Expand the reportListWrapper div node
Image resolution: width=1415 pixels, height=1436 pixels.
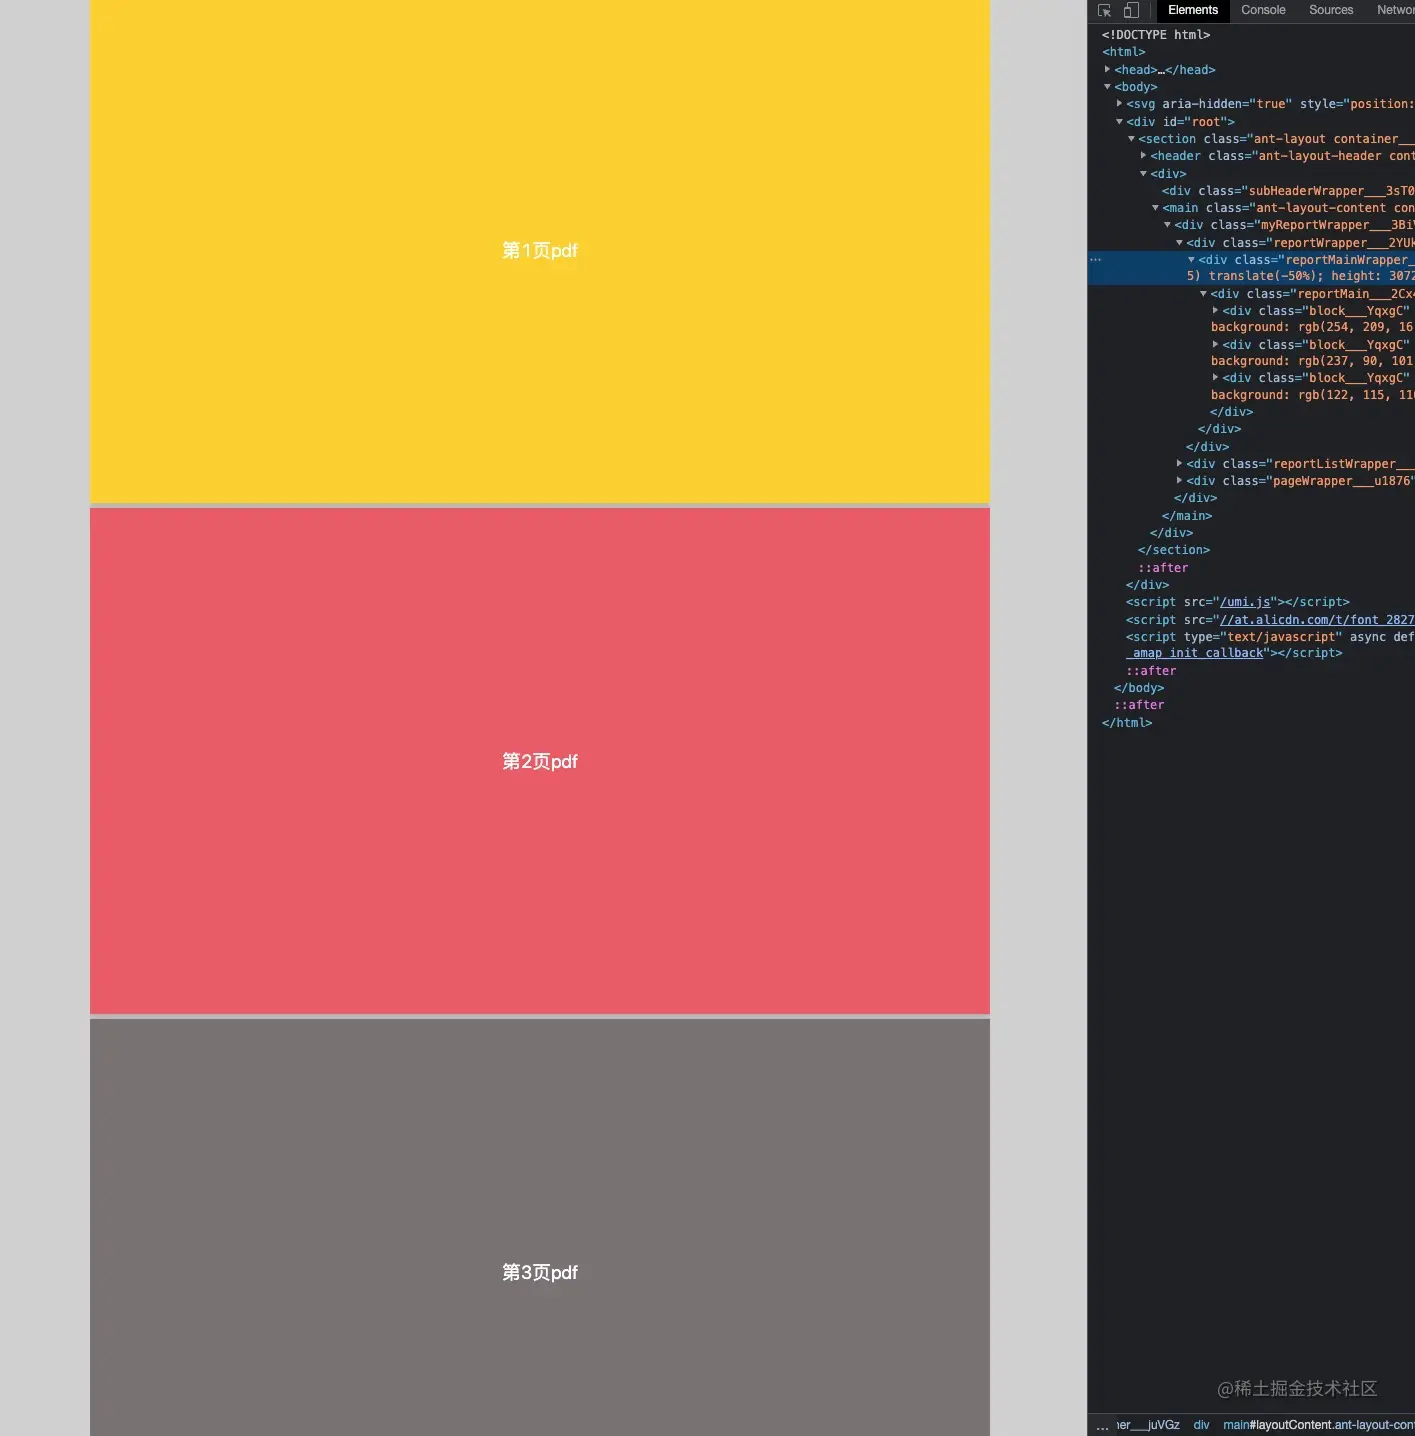pyautogui.click(x=1179, y=463)
